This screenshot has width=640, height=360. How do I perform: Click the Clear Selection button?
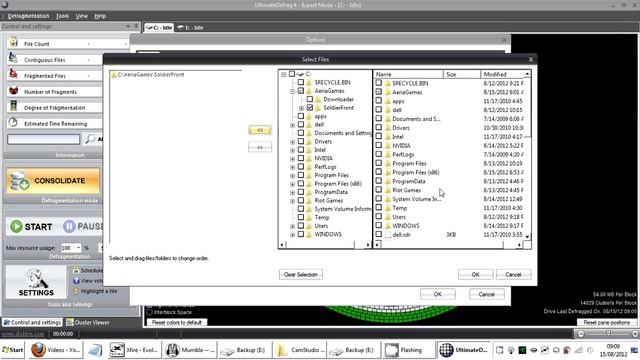tap(301, 274)
